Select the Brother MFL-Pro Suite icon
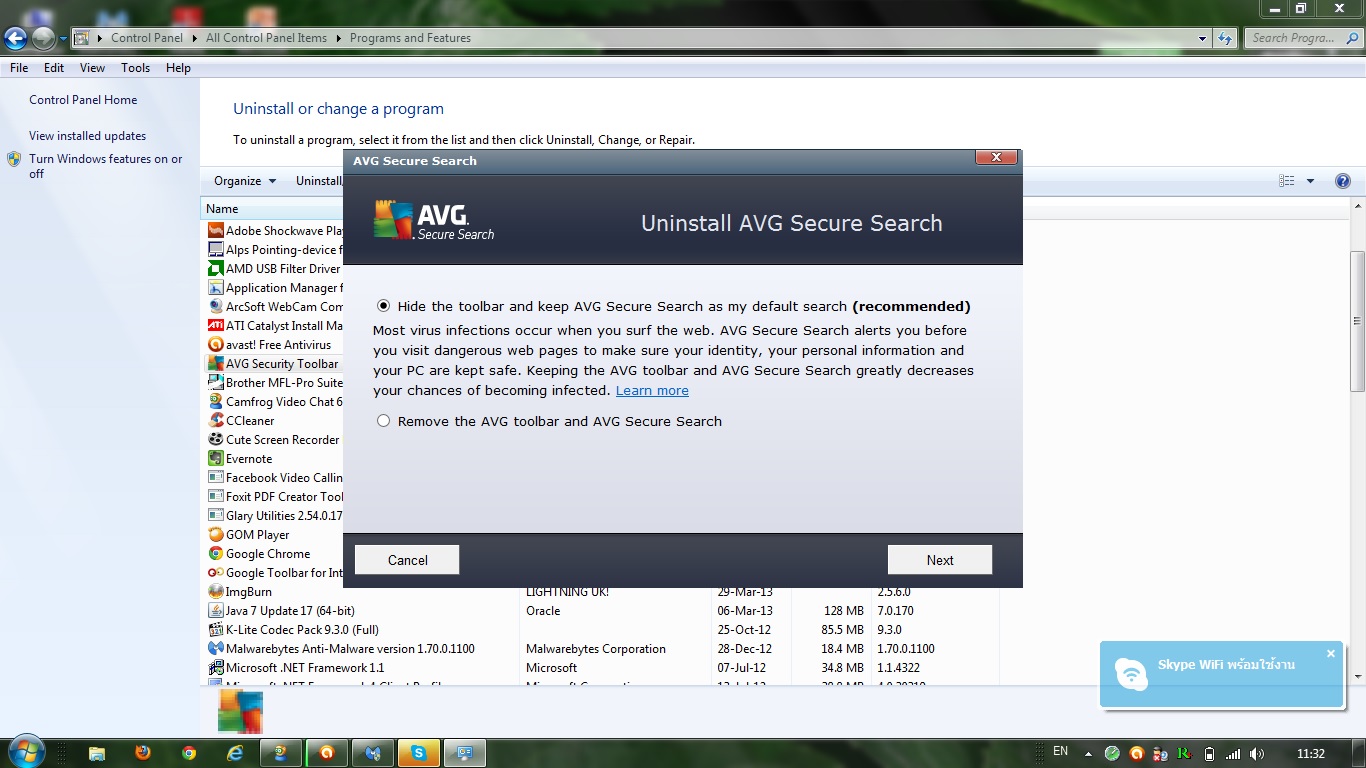Viewport: 1366px width, 768px height. click(x=216, y=383)
